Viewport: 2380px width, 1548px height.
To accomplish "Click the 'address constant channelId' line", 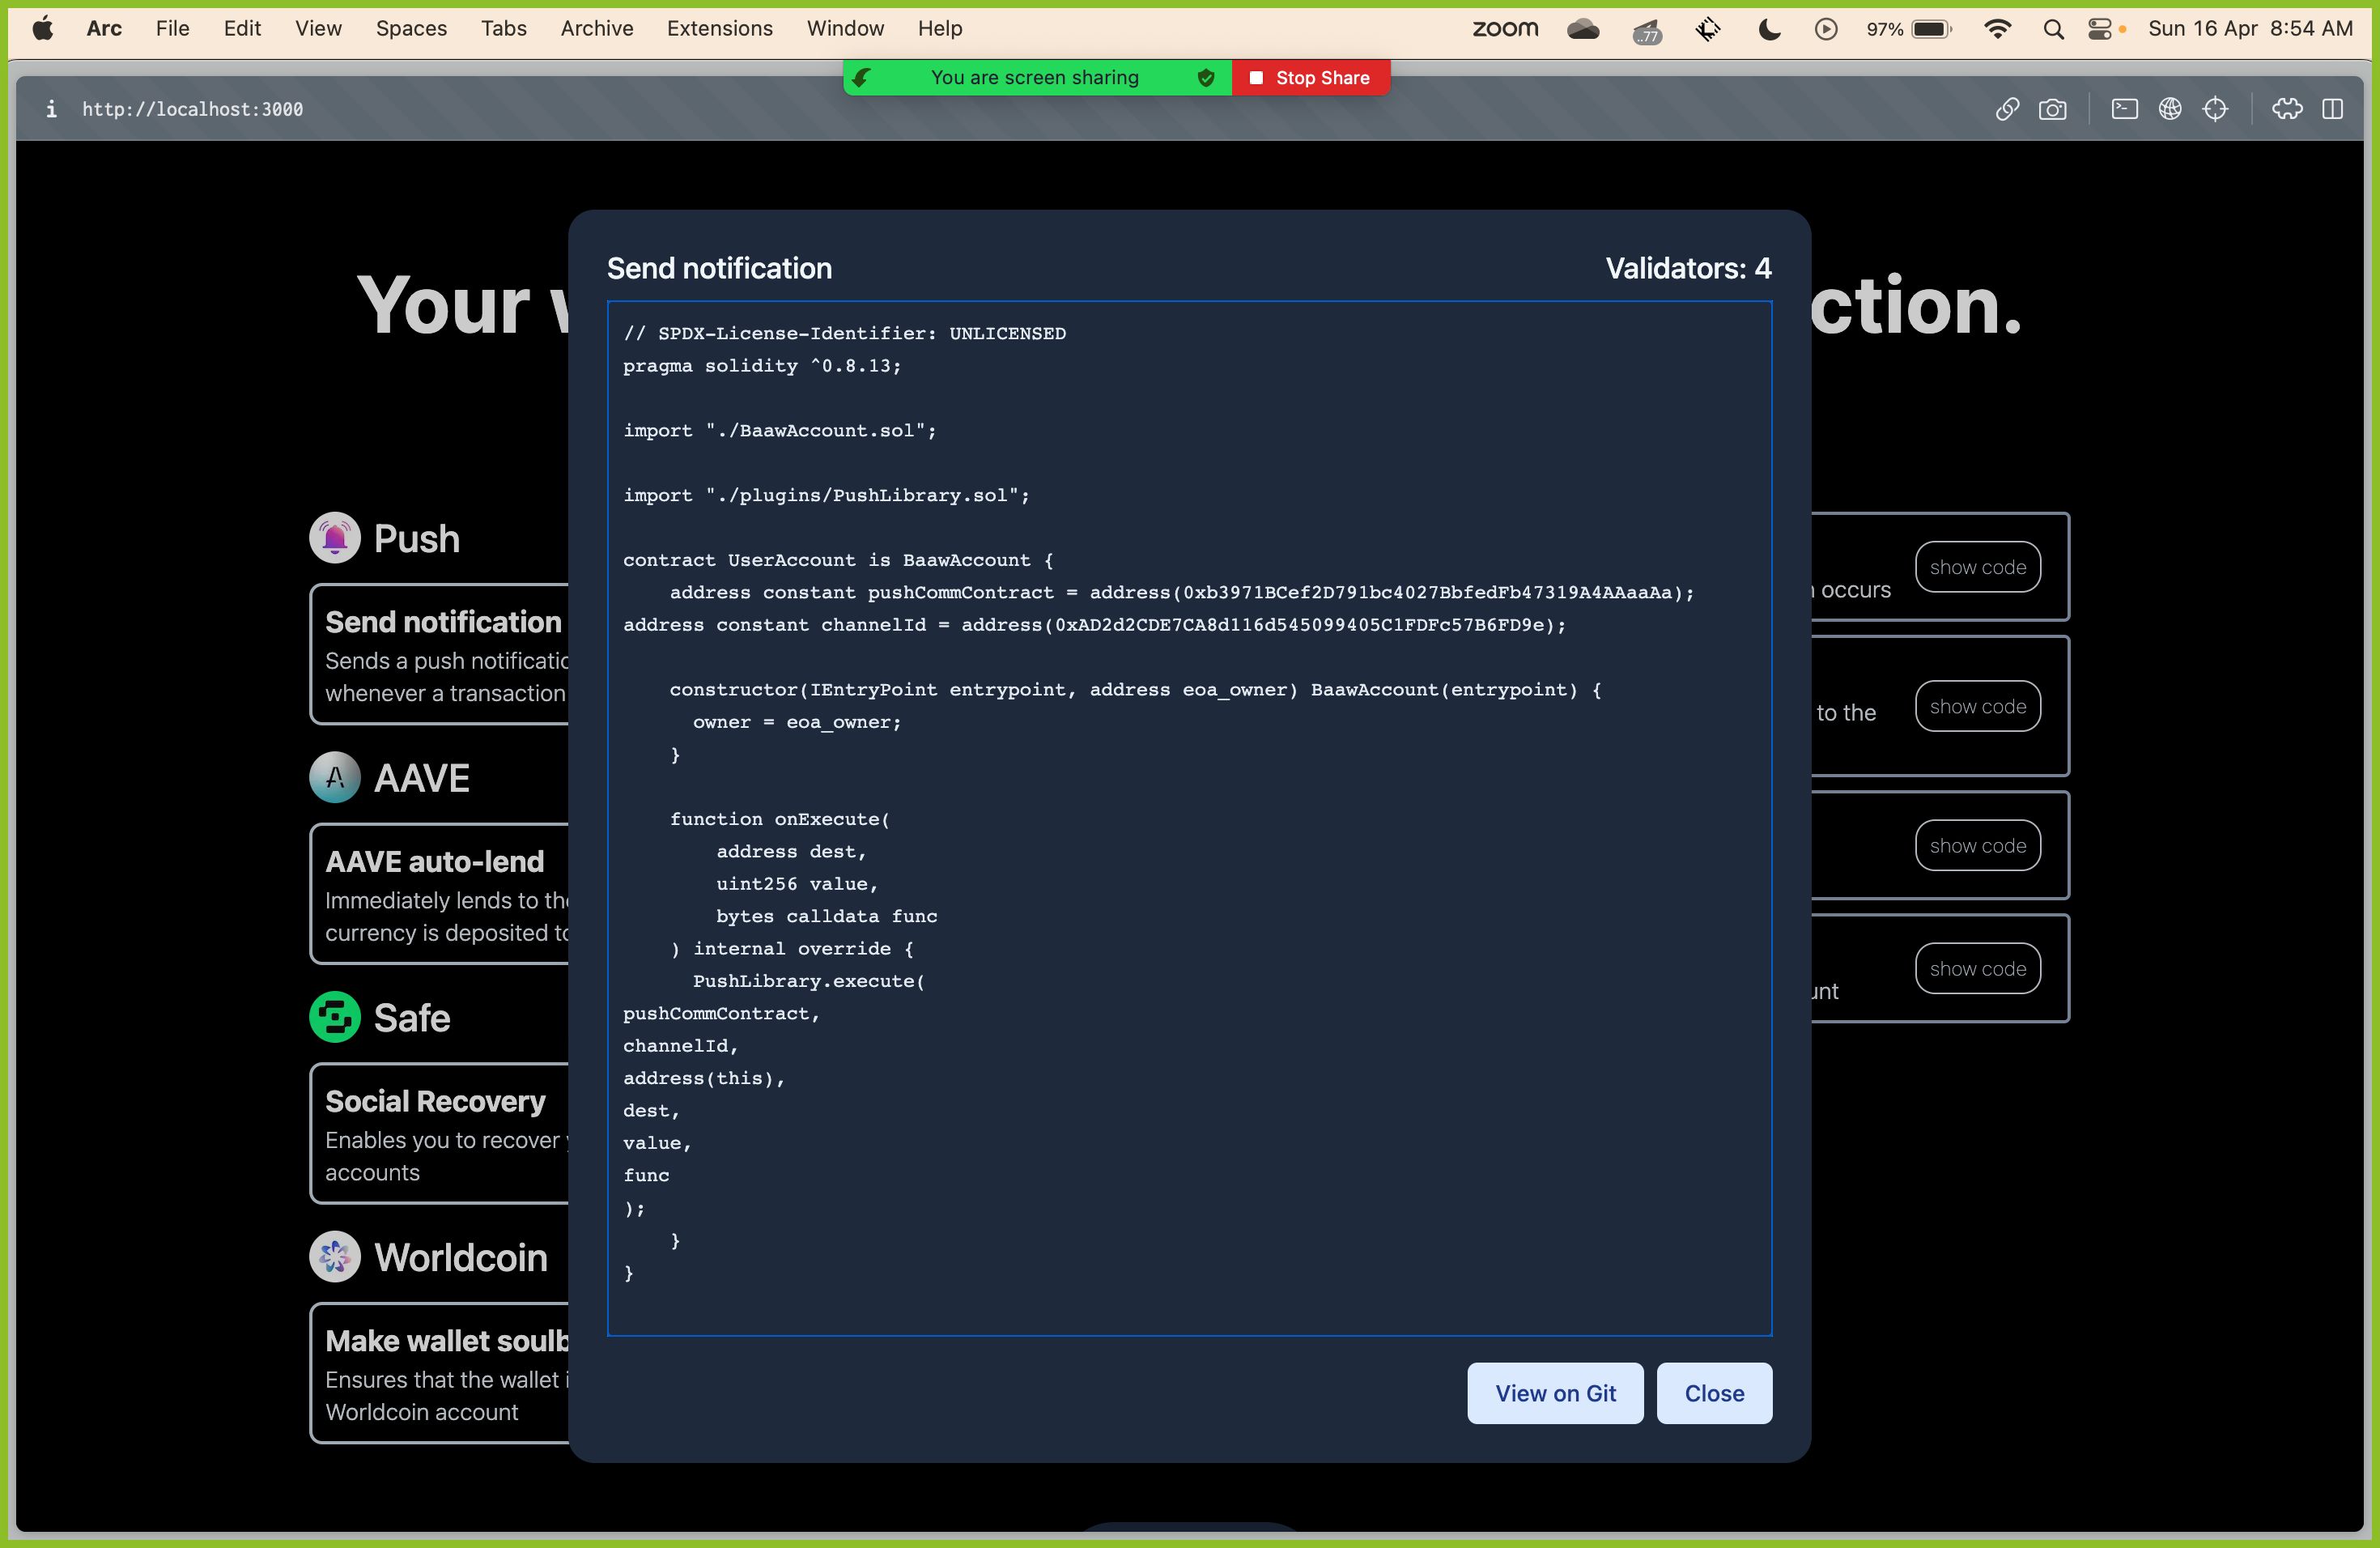I will pyautogui.click(x=1095, y=625).
